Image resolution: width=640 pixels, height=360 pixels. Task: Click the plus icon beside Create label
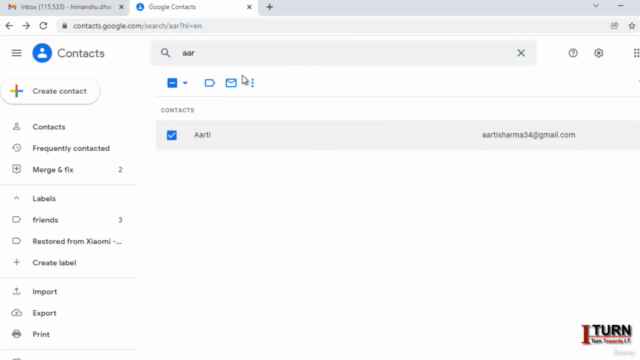point(16,262)
